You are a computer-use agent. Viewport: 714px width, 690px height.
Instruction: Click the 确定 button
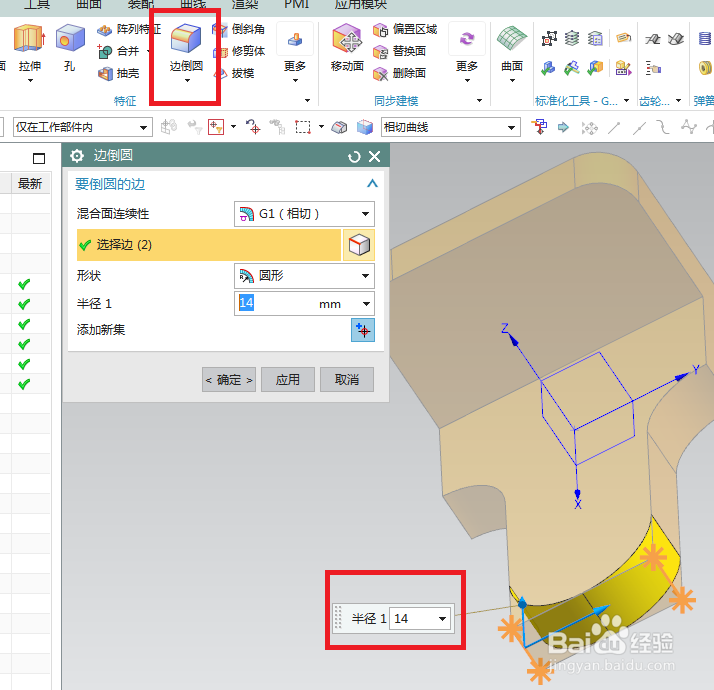[229, 379]
